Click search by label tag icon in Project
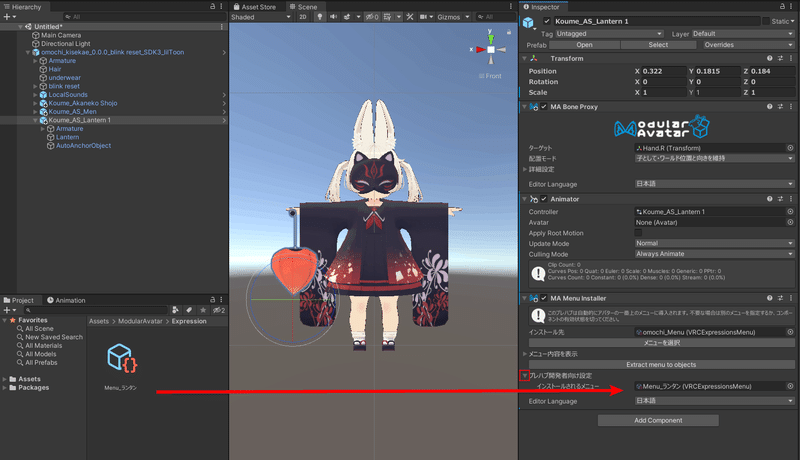Screen dimensions: 800x460 189,310
